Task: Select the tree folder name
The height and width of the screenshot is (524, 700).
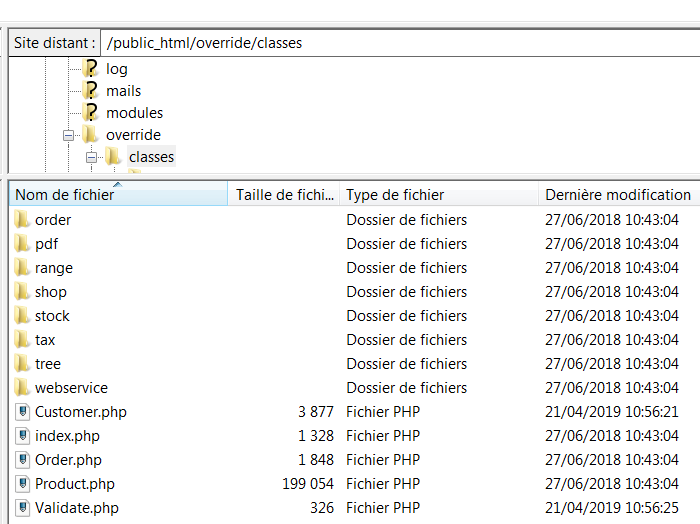Action: coord(48,364)
